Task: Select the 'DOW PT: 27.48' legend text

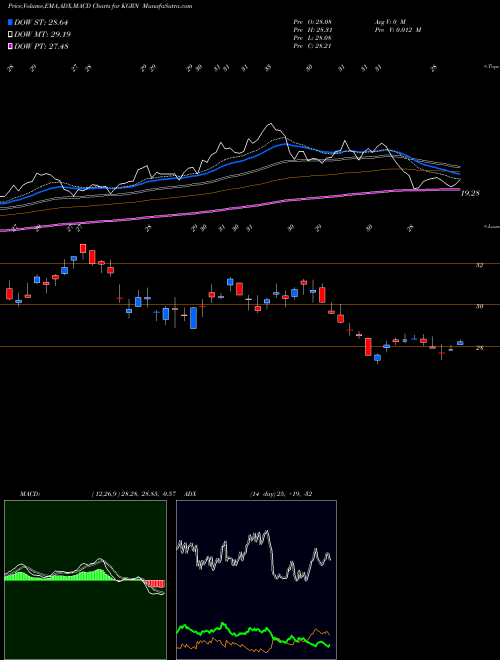Action: point(41,46)
